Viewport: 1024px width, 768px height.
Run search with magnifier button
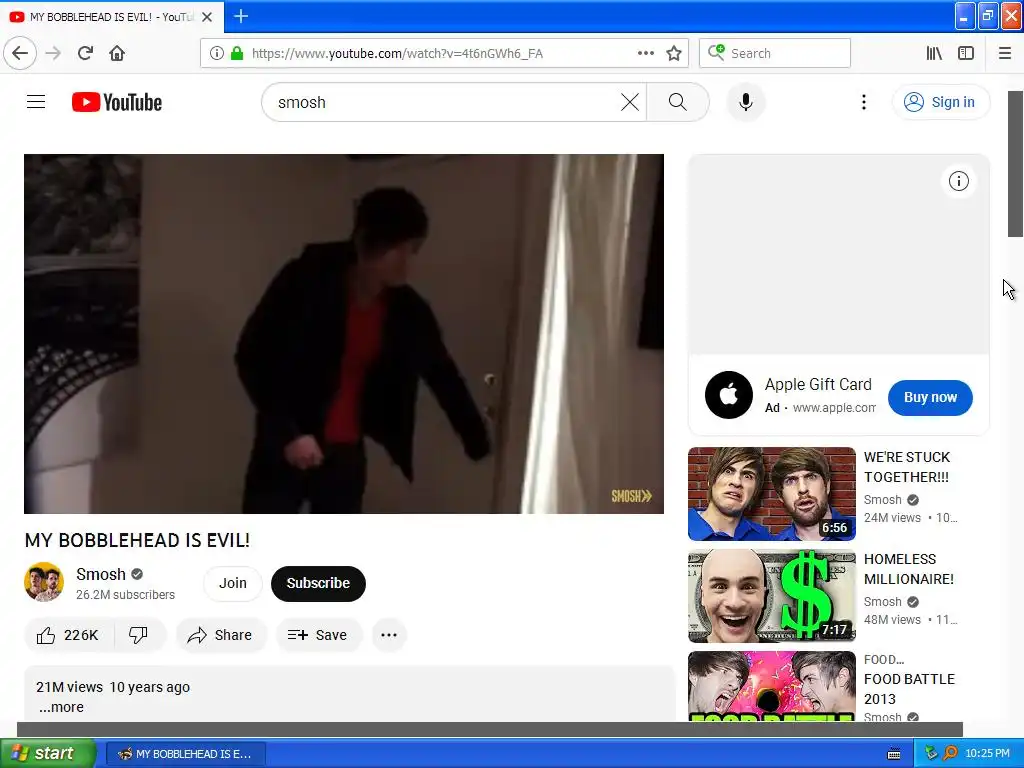[x=678, y=102]
